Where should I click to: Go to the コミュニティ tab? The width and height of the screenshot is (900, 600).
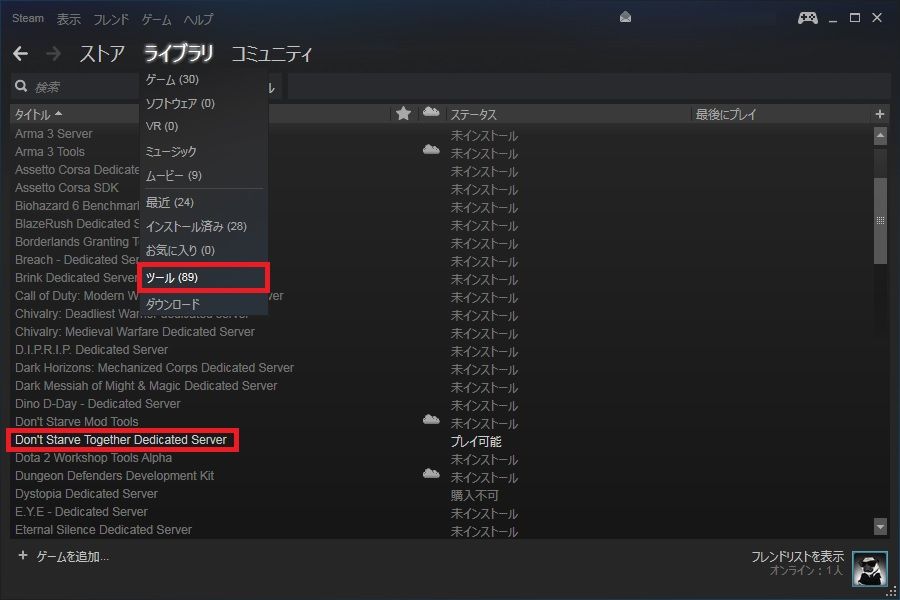[x=271, y=54]
